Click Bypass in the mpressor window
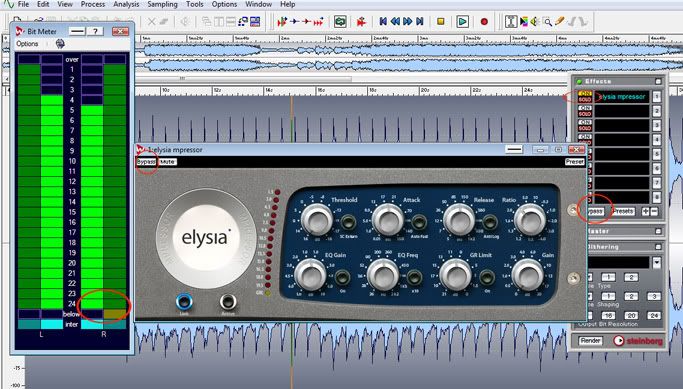This screenshot has width=683, height=389. click(146, 162)
